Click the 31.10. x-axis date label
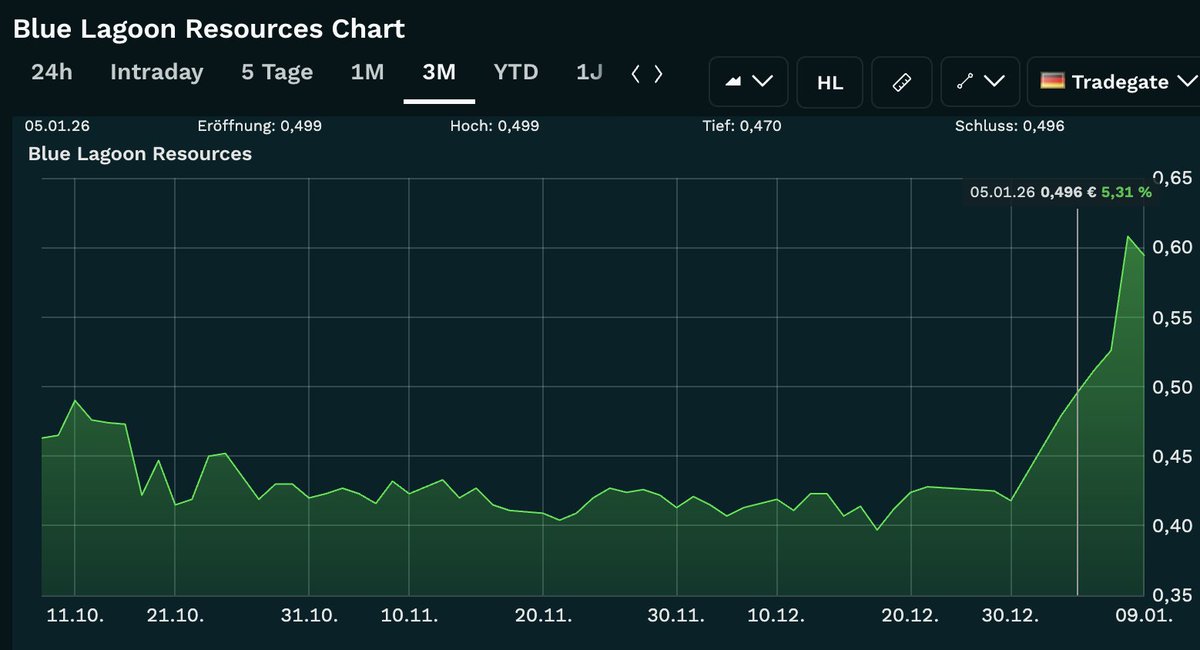Image resolution: width=1200 pixels, height=650 pixels. tap(308, 616)
